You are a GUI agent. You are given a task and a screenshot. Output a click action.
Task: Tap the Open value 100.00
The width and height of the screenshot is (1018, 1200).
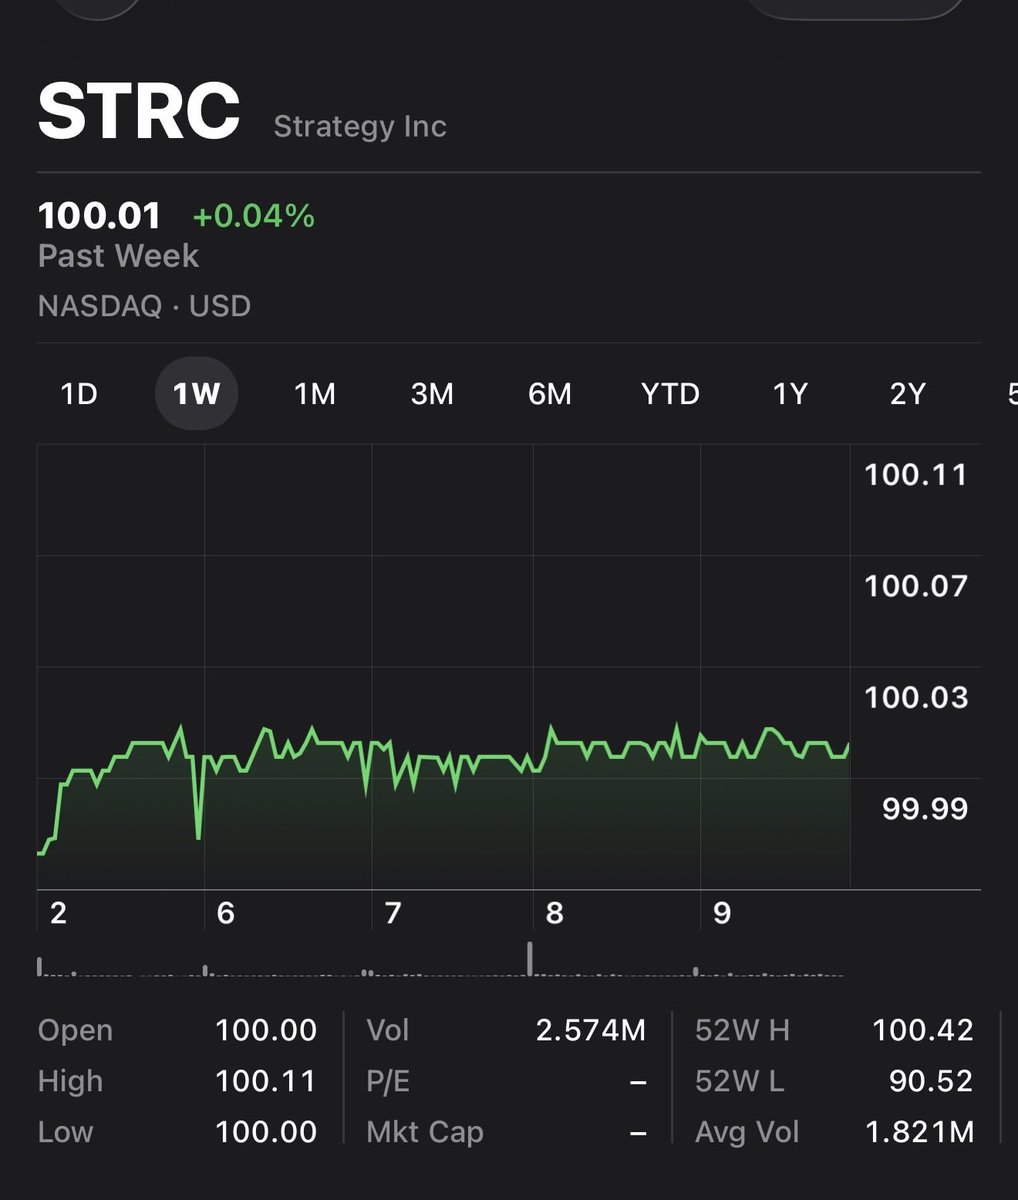pyautogui.click(x=266, y=1030)
